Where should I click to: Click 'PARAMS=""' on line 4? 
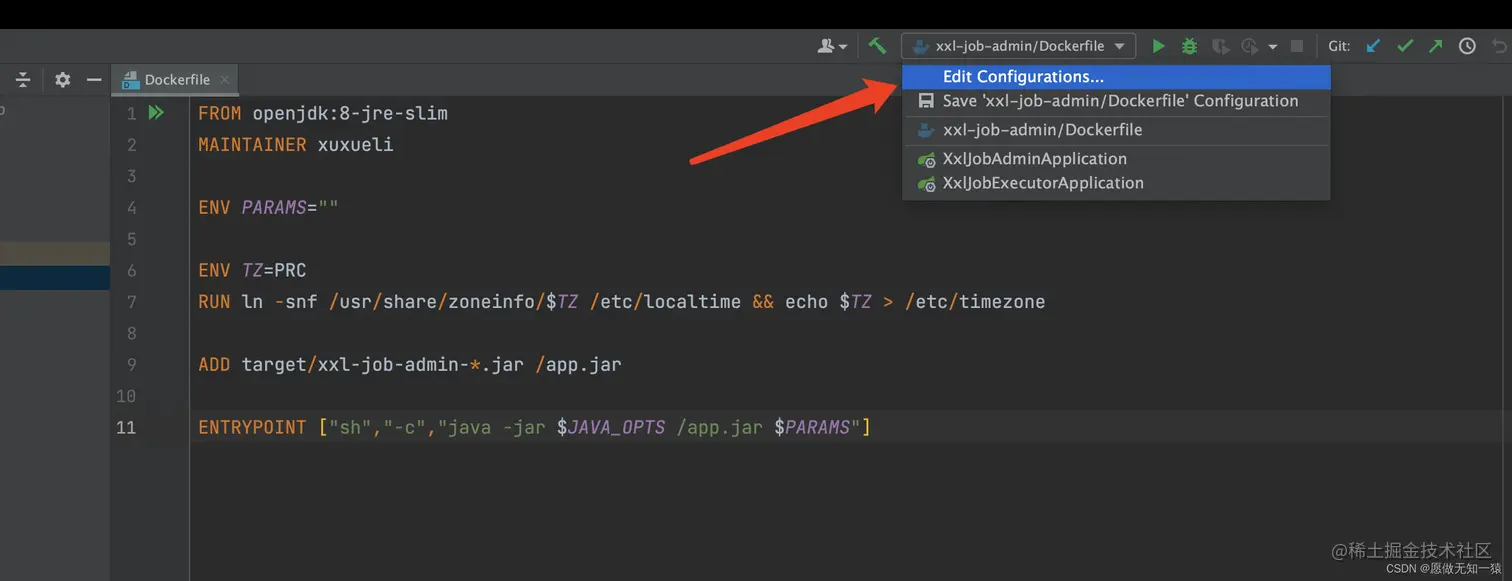tap(290, 207)
